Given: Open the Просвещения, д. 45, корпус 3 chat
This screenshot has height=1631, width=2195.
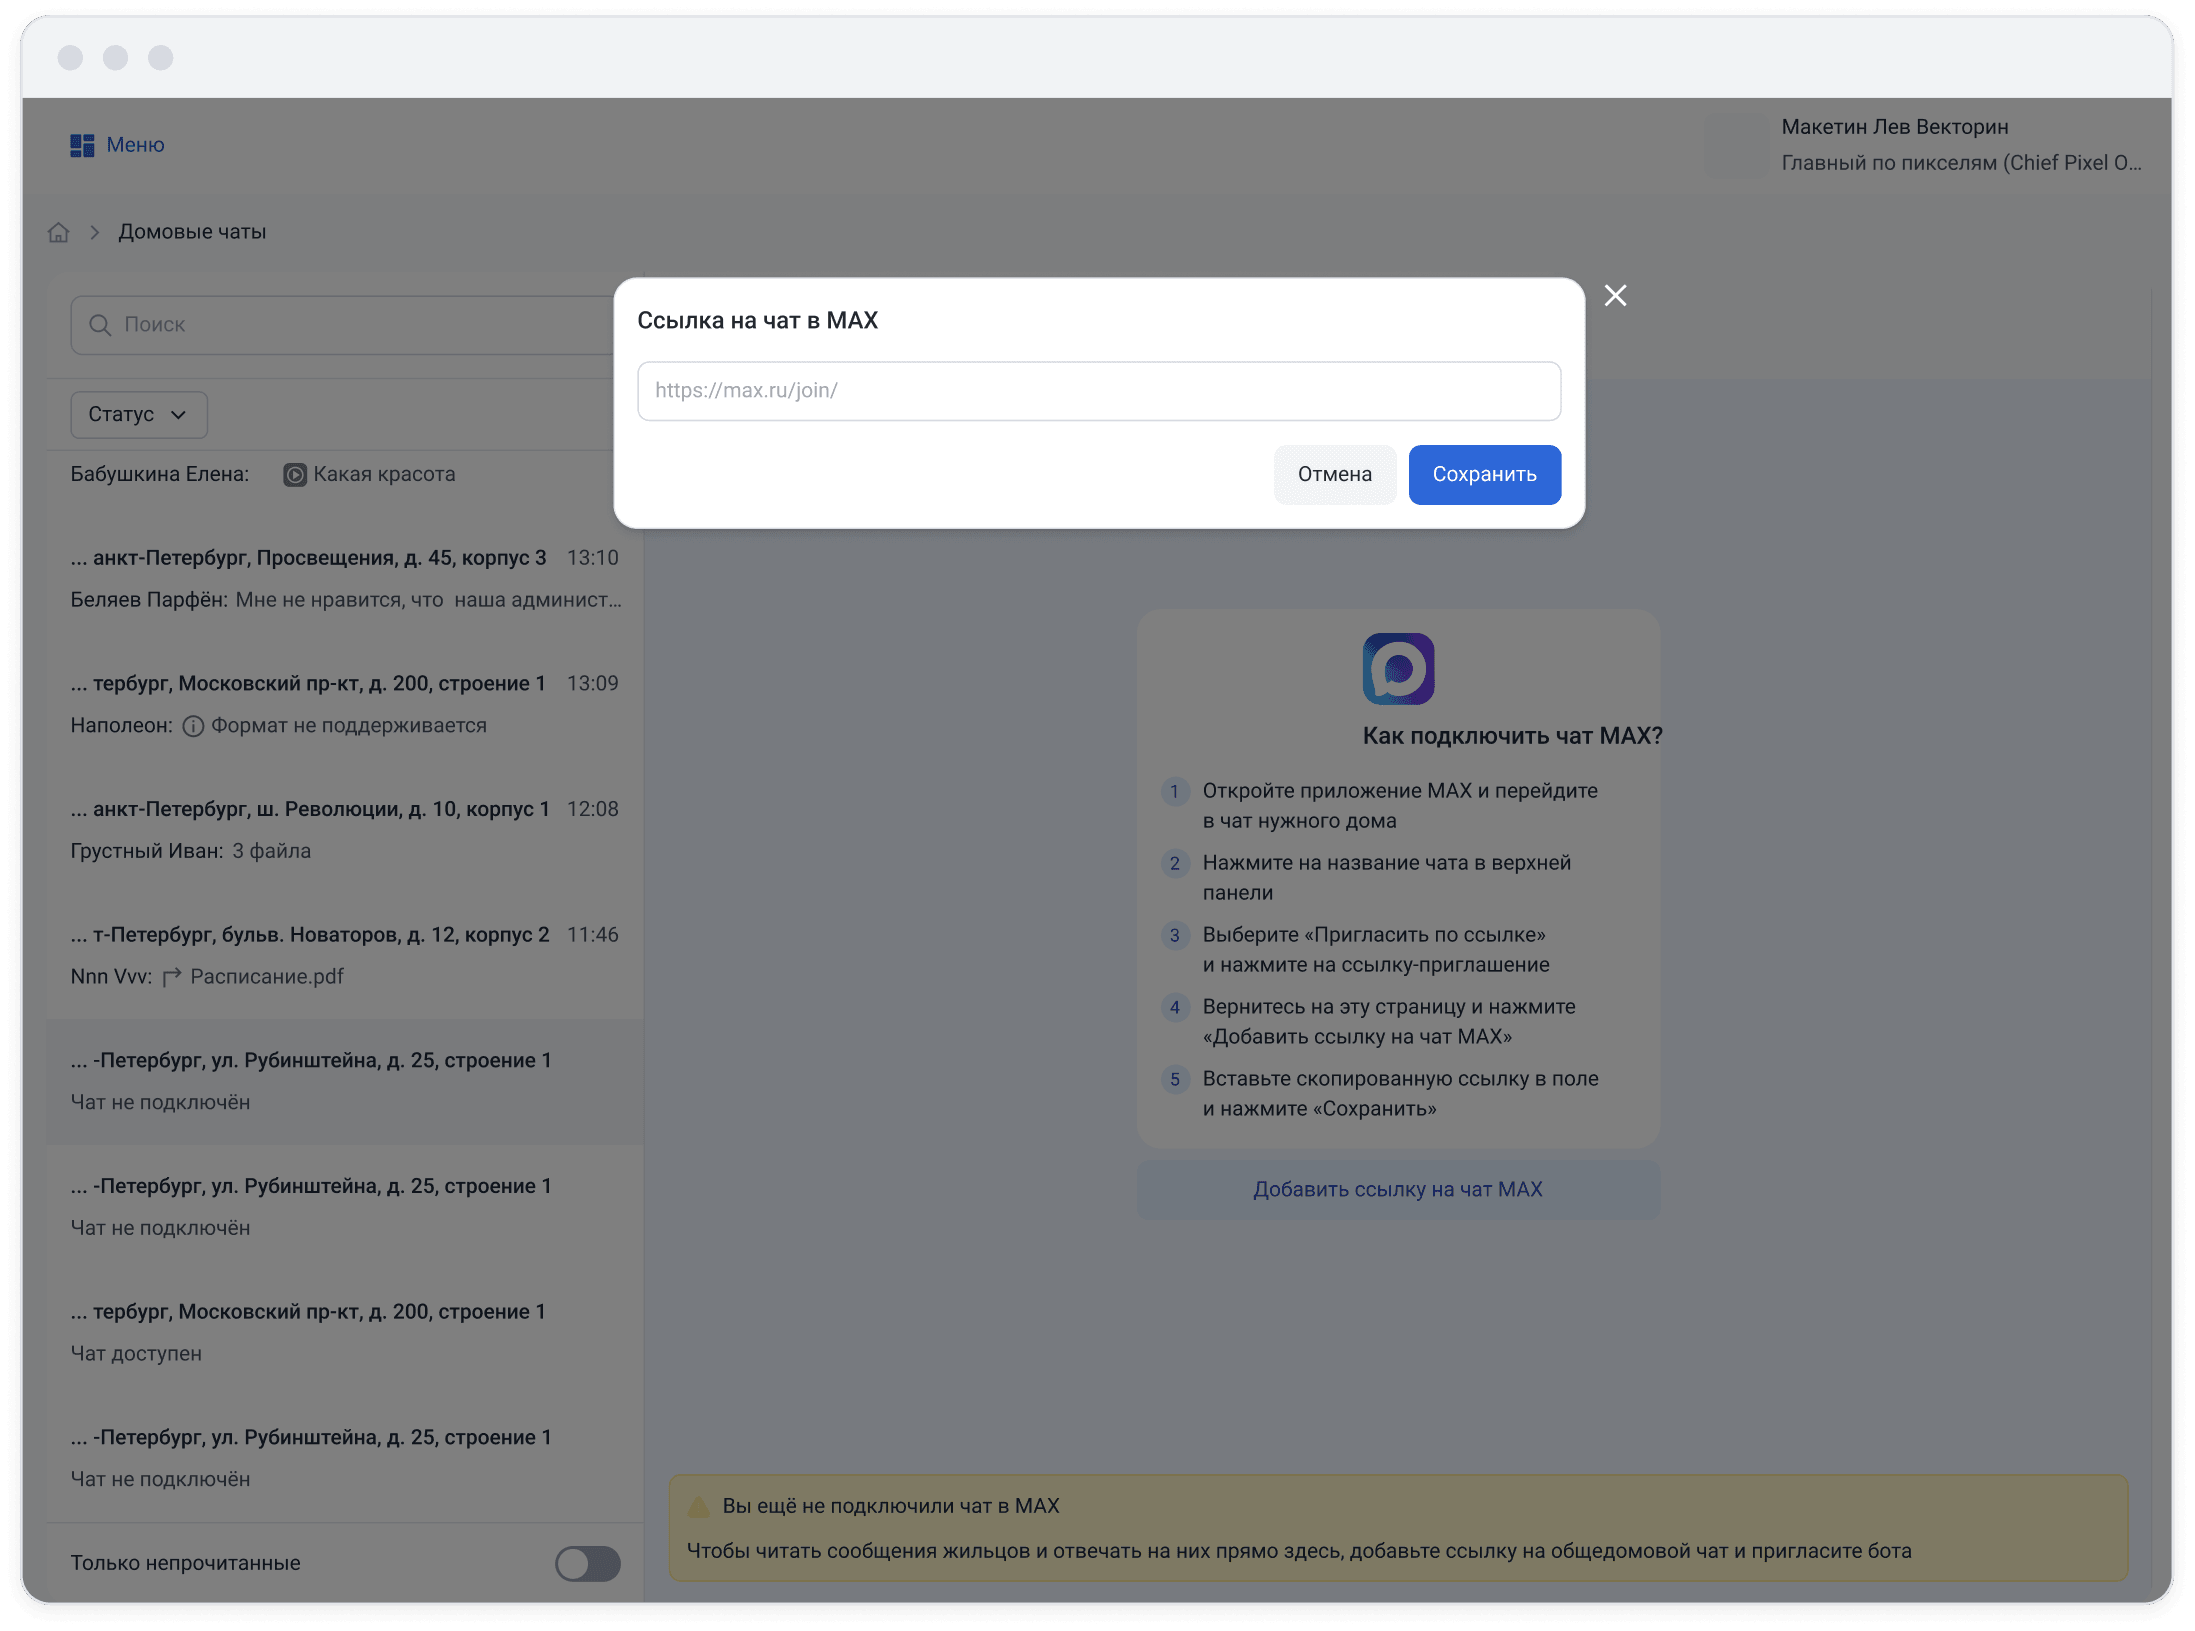Looking at the screenshot, I should pos(345,579).
